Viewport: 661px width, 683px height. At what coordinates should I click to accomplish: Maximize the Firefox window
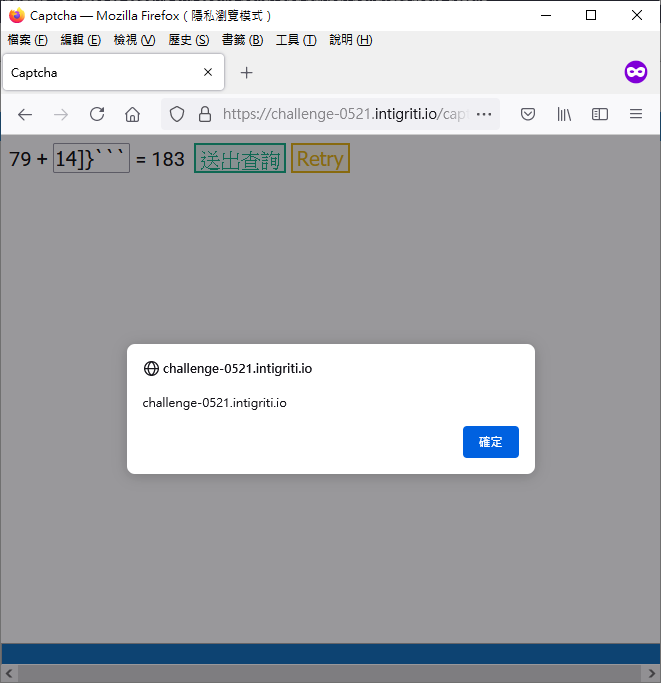coord(591,15)
